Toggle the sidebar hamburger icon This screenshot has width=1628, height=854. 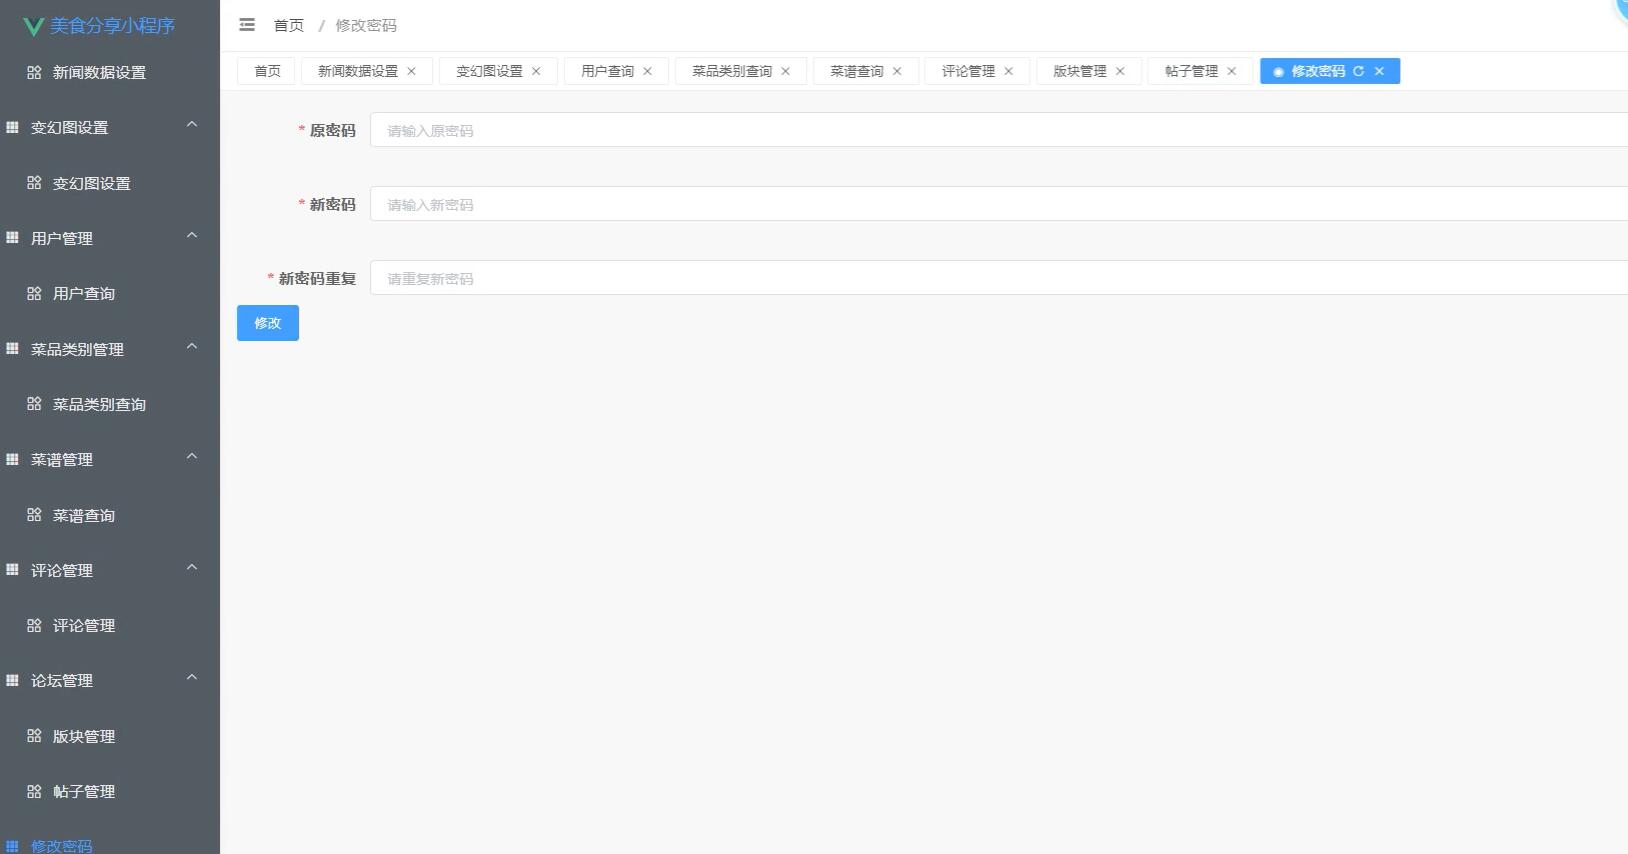[x=247, y=25]
